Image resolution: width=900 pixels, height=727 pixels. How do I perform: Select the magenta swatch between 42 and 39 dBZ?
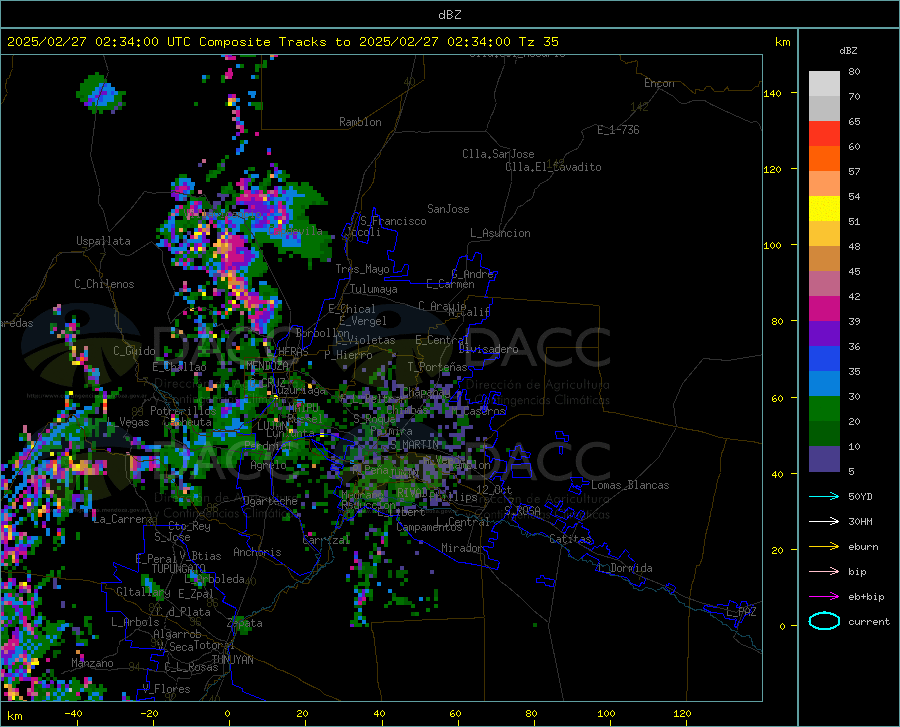pyautogui.click(x=824, y=309)
